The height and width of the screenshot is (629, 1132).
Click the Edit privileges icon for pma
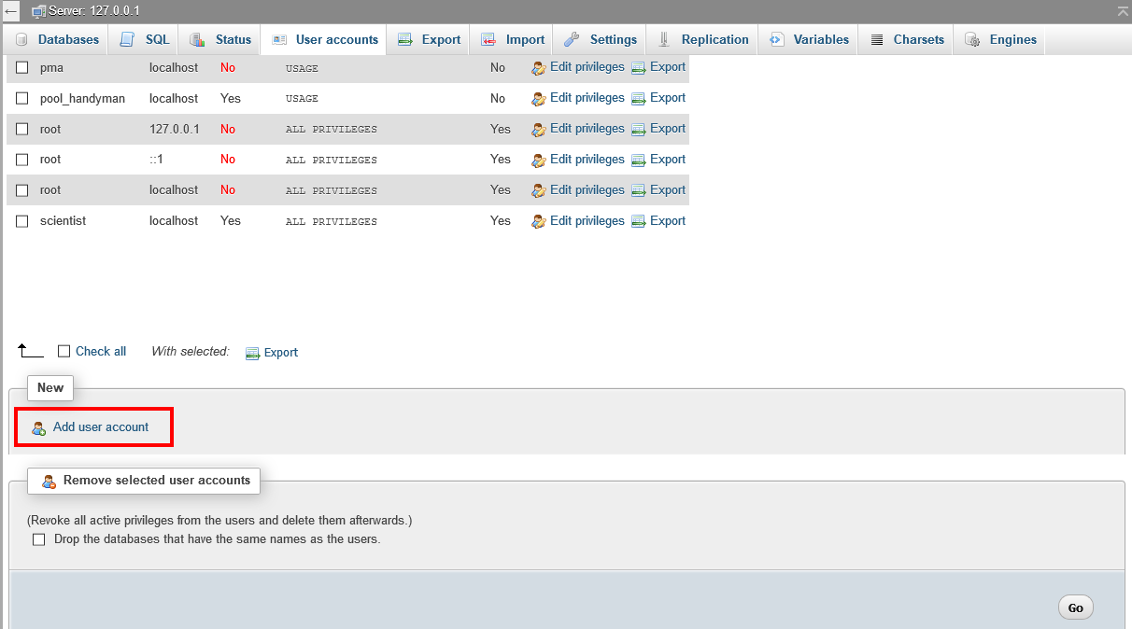coord(538,68)
